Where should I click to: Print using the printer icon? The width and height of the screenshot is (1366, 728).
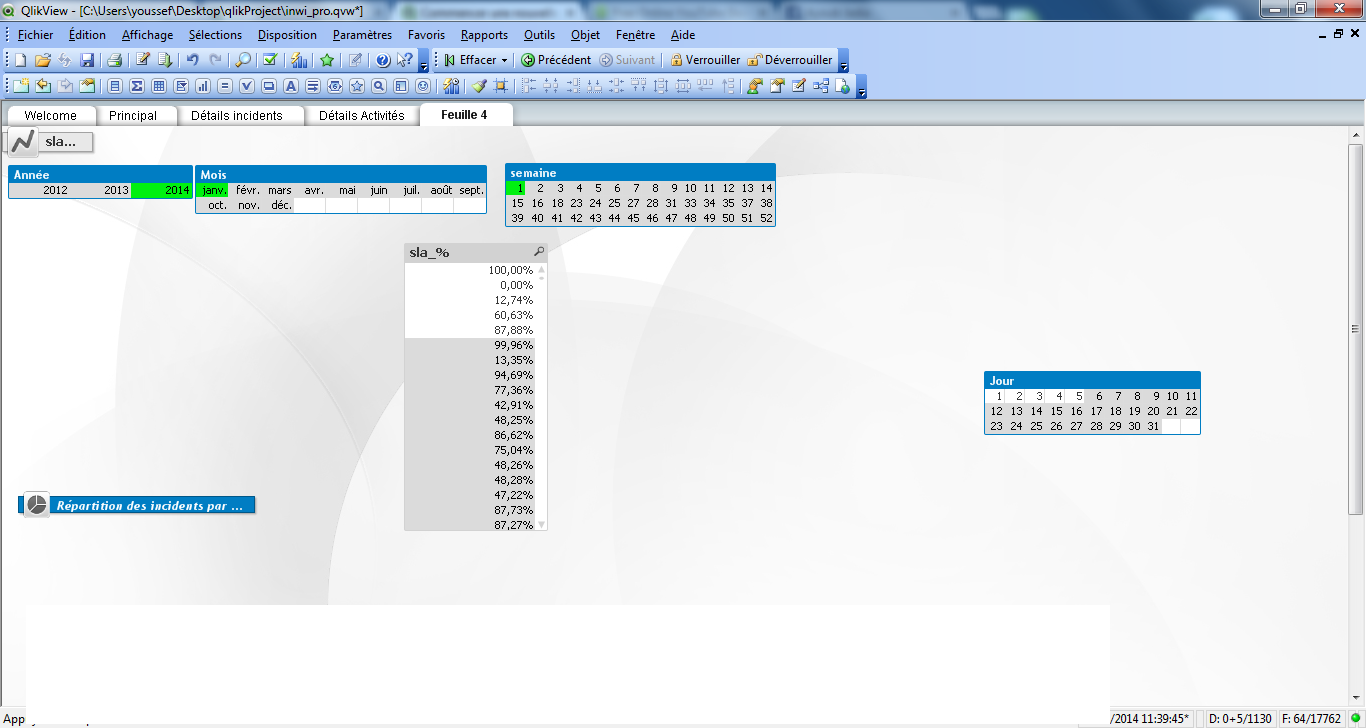pyautogui.click(x=114, y=60)
